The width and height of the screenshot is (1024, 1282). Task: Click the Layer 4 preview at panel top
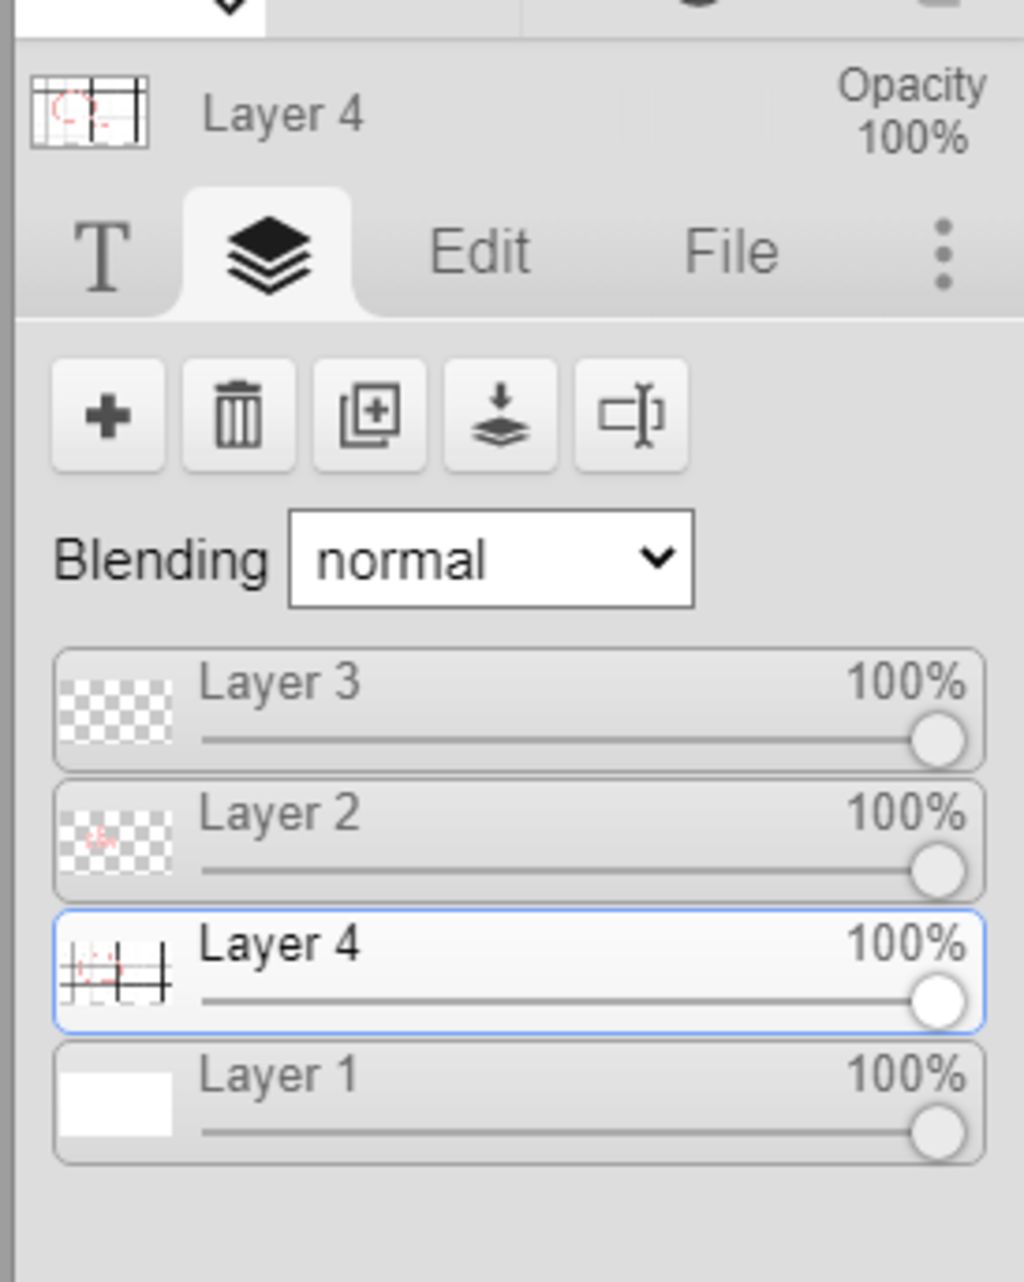click(90, 113)
